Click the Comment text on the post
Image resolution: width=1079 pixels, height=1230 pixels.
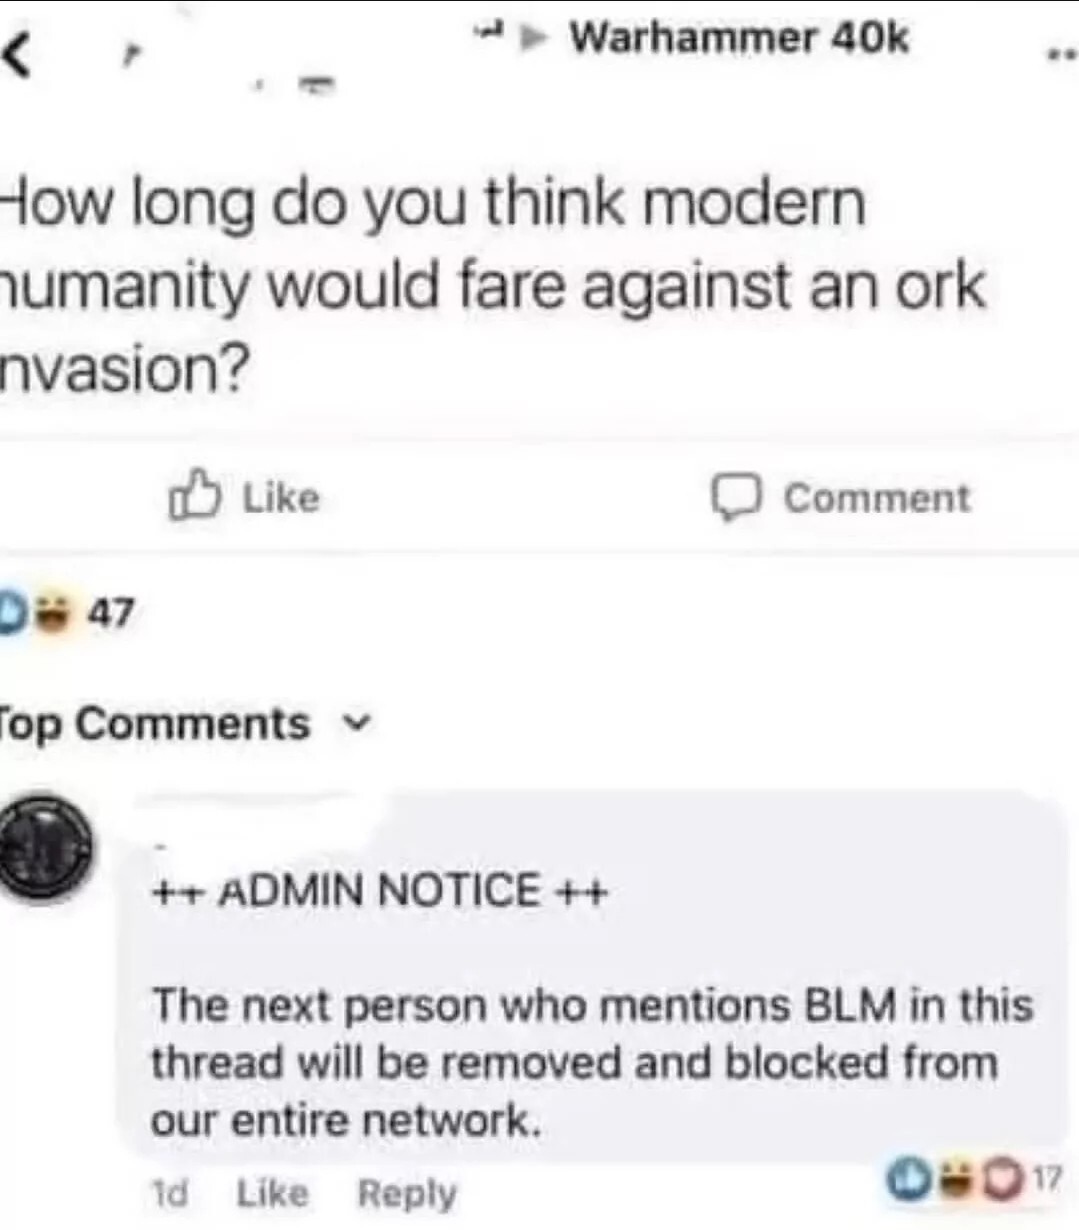pos(876,498)
